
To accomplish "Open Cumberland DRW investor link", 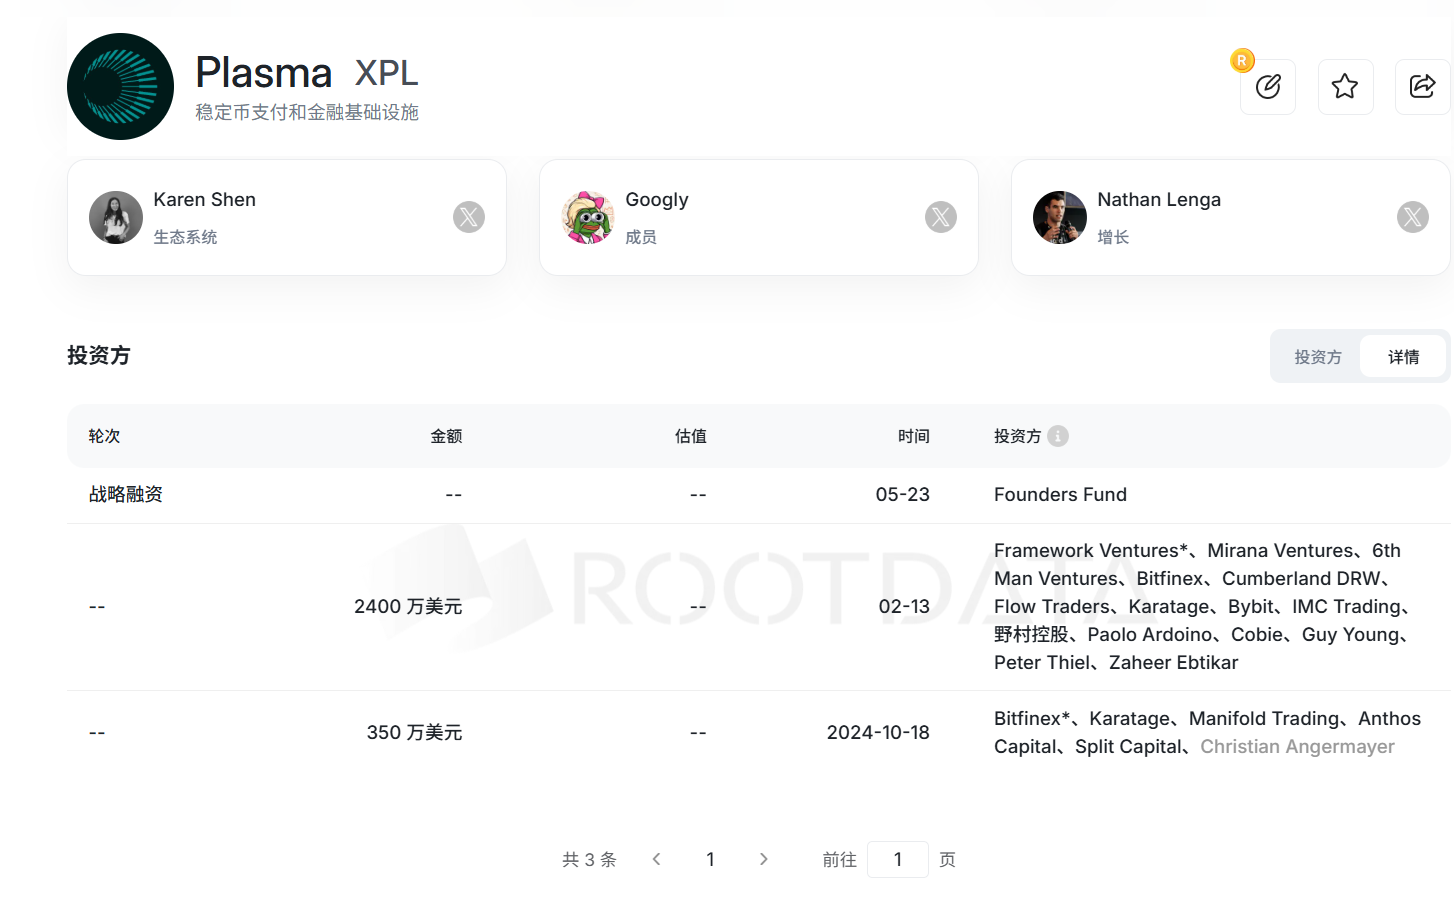I will point(1301,578).
